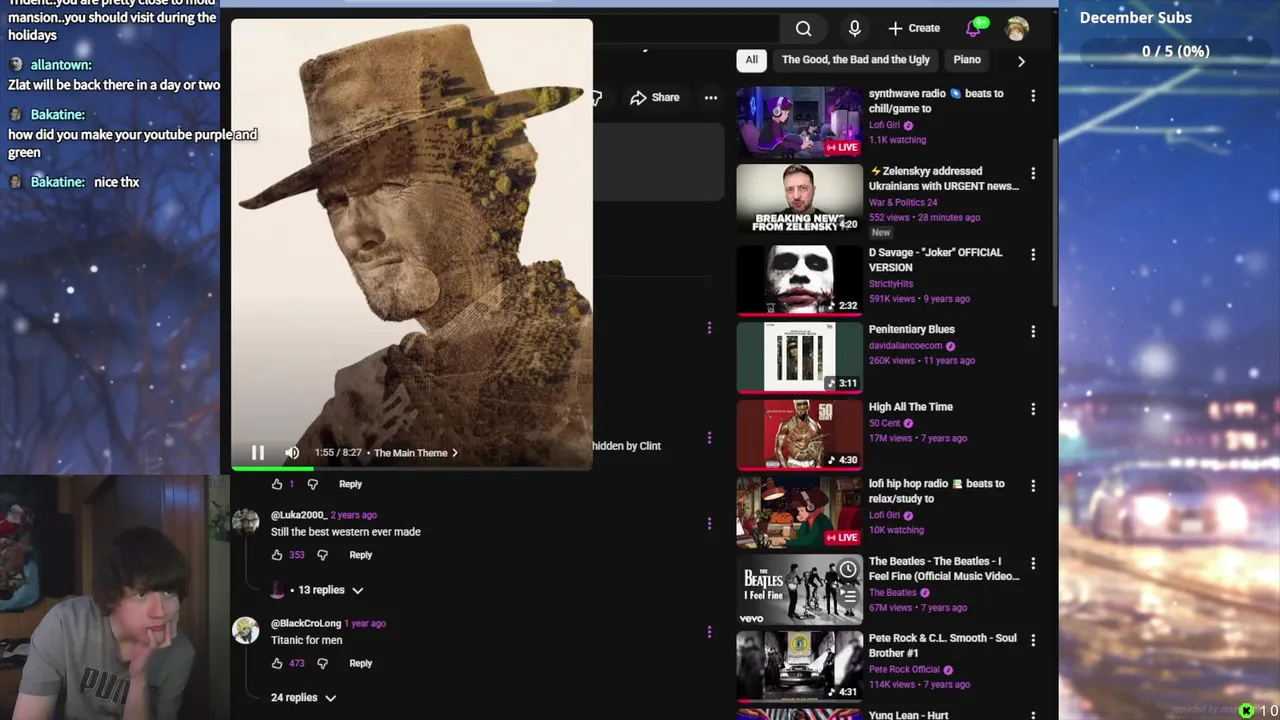Open options for High All The Time
This screenshot has width=1280, height=720.
pos(1033,409)
